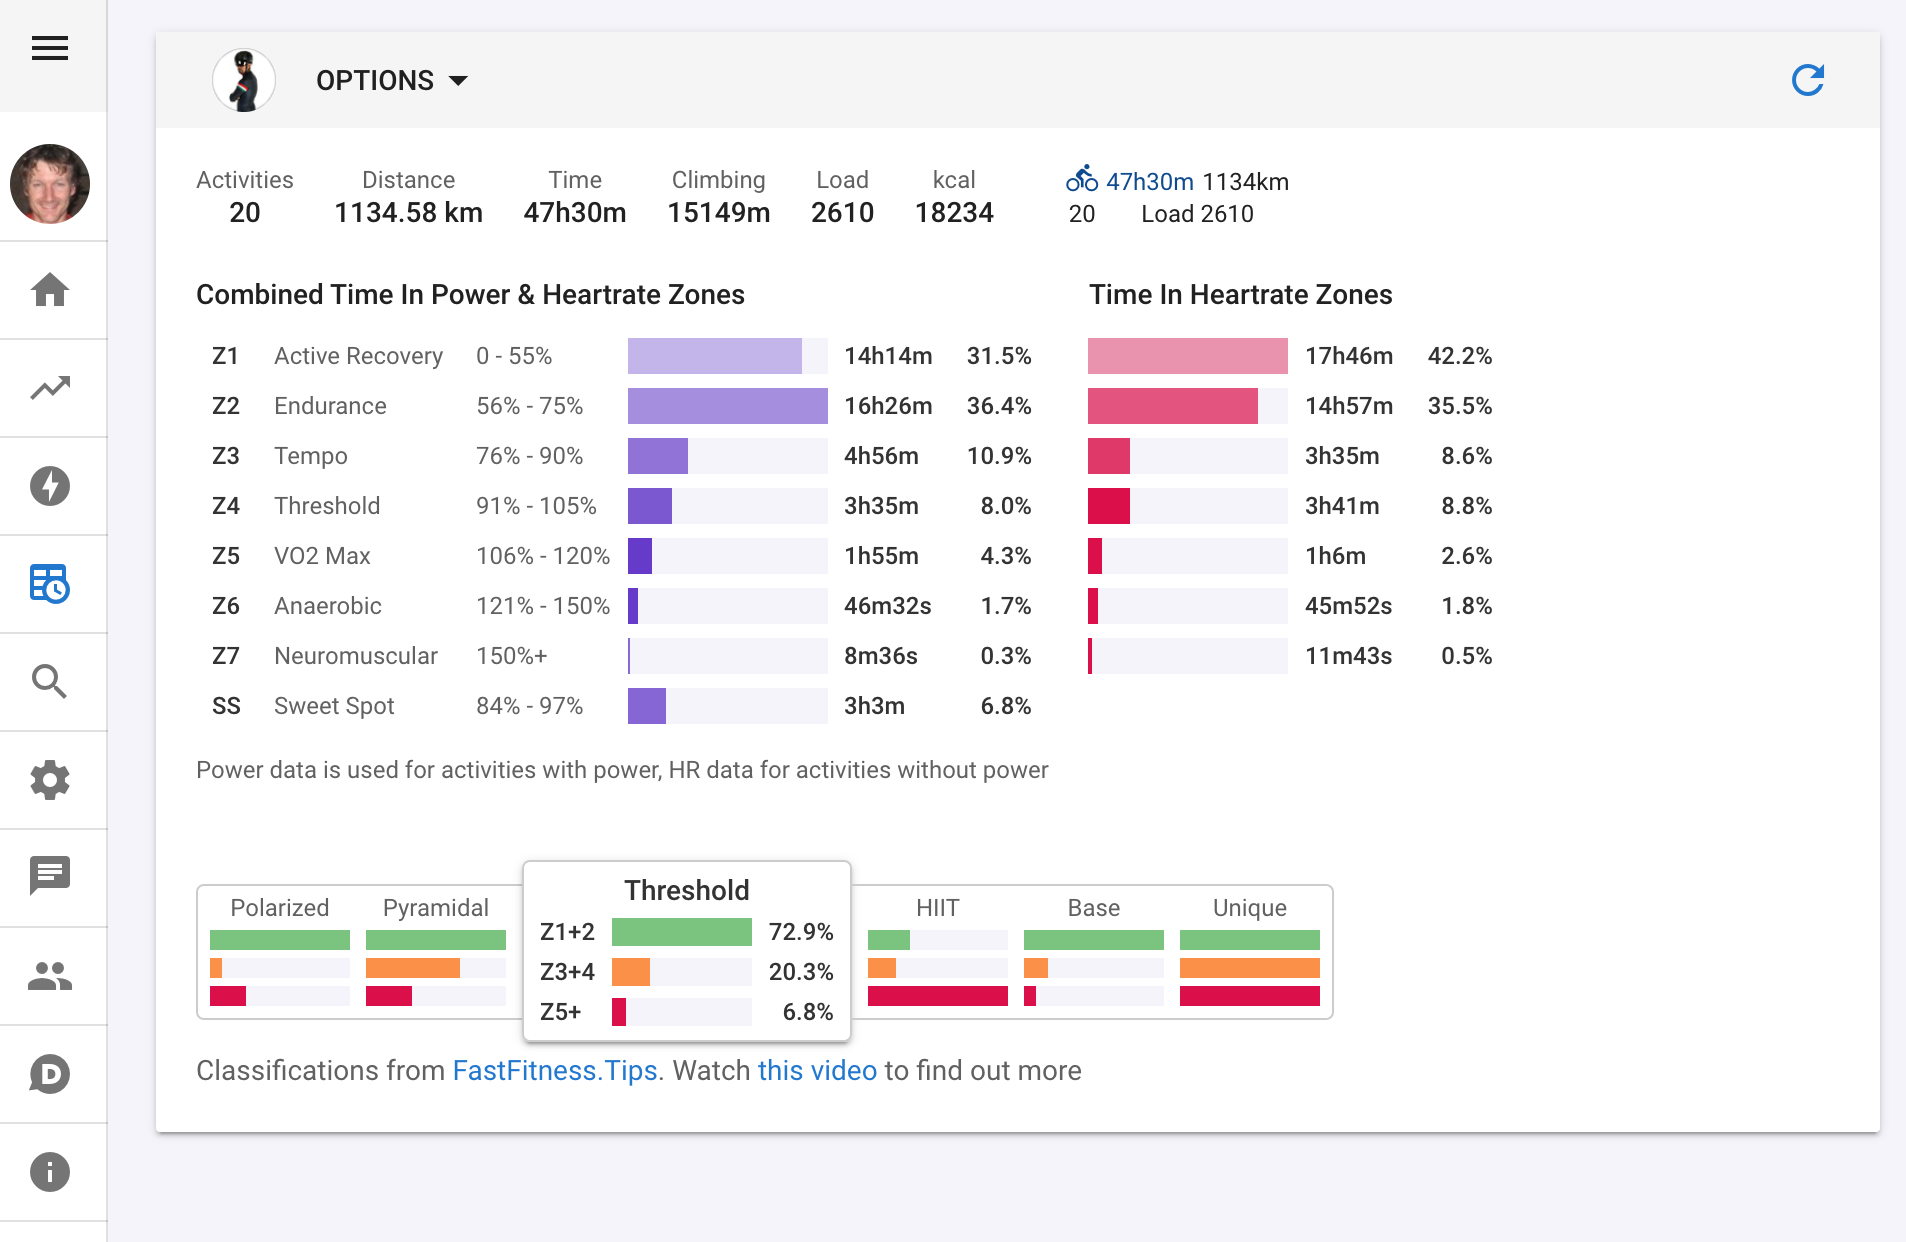Select the calendar totals icon in sidebar
This screenshot has width=1906, height=1242.
50,584
